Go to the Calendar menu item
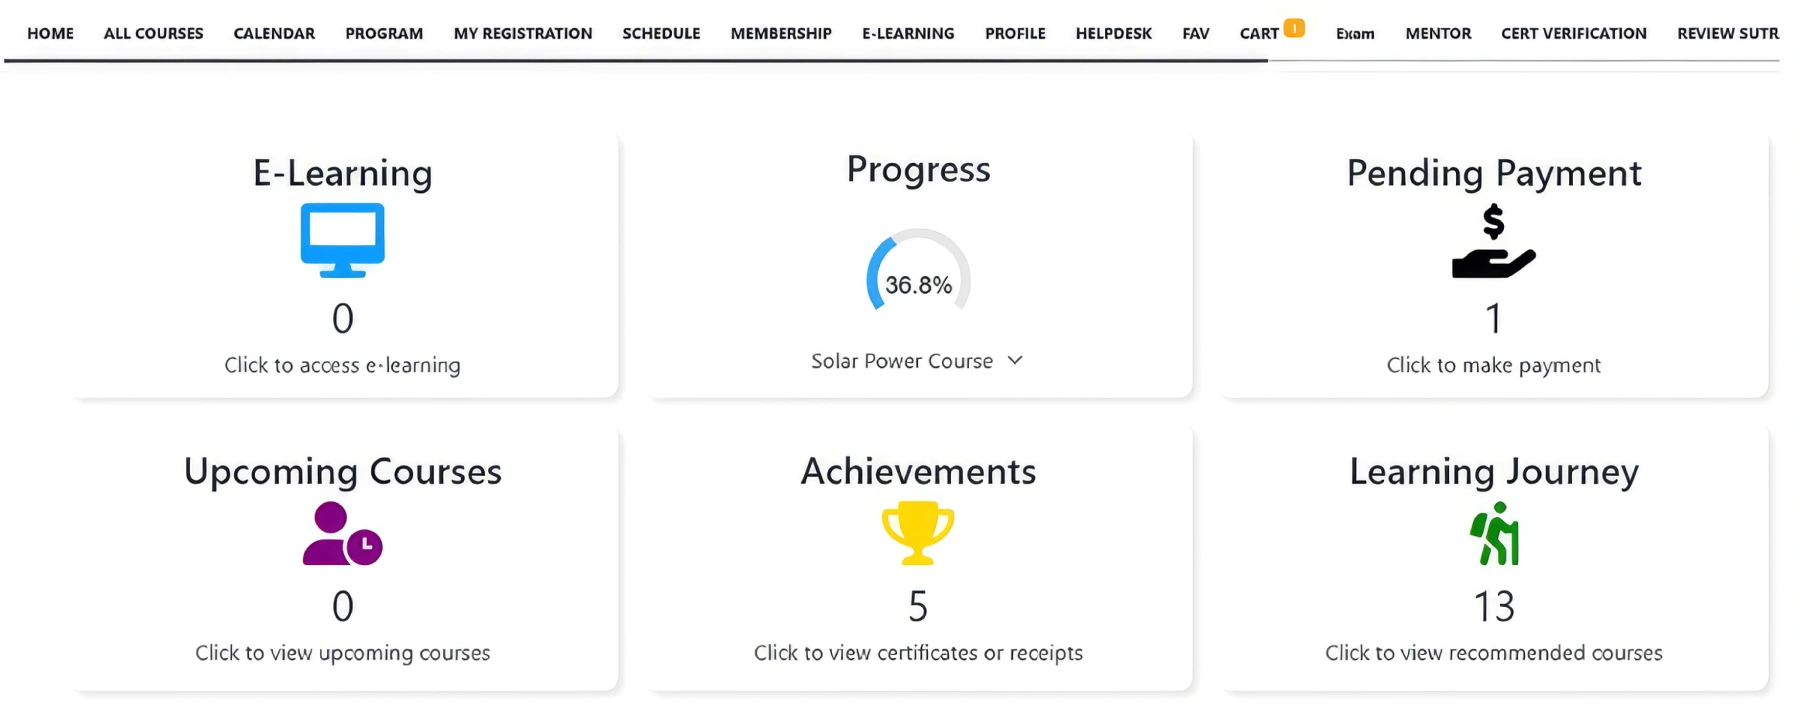The height and width of the screenshot is (725, 1800). click(x=274, y=33)
